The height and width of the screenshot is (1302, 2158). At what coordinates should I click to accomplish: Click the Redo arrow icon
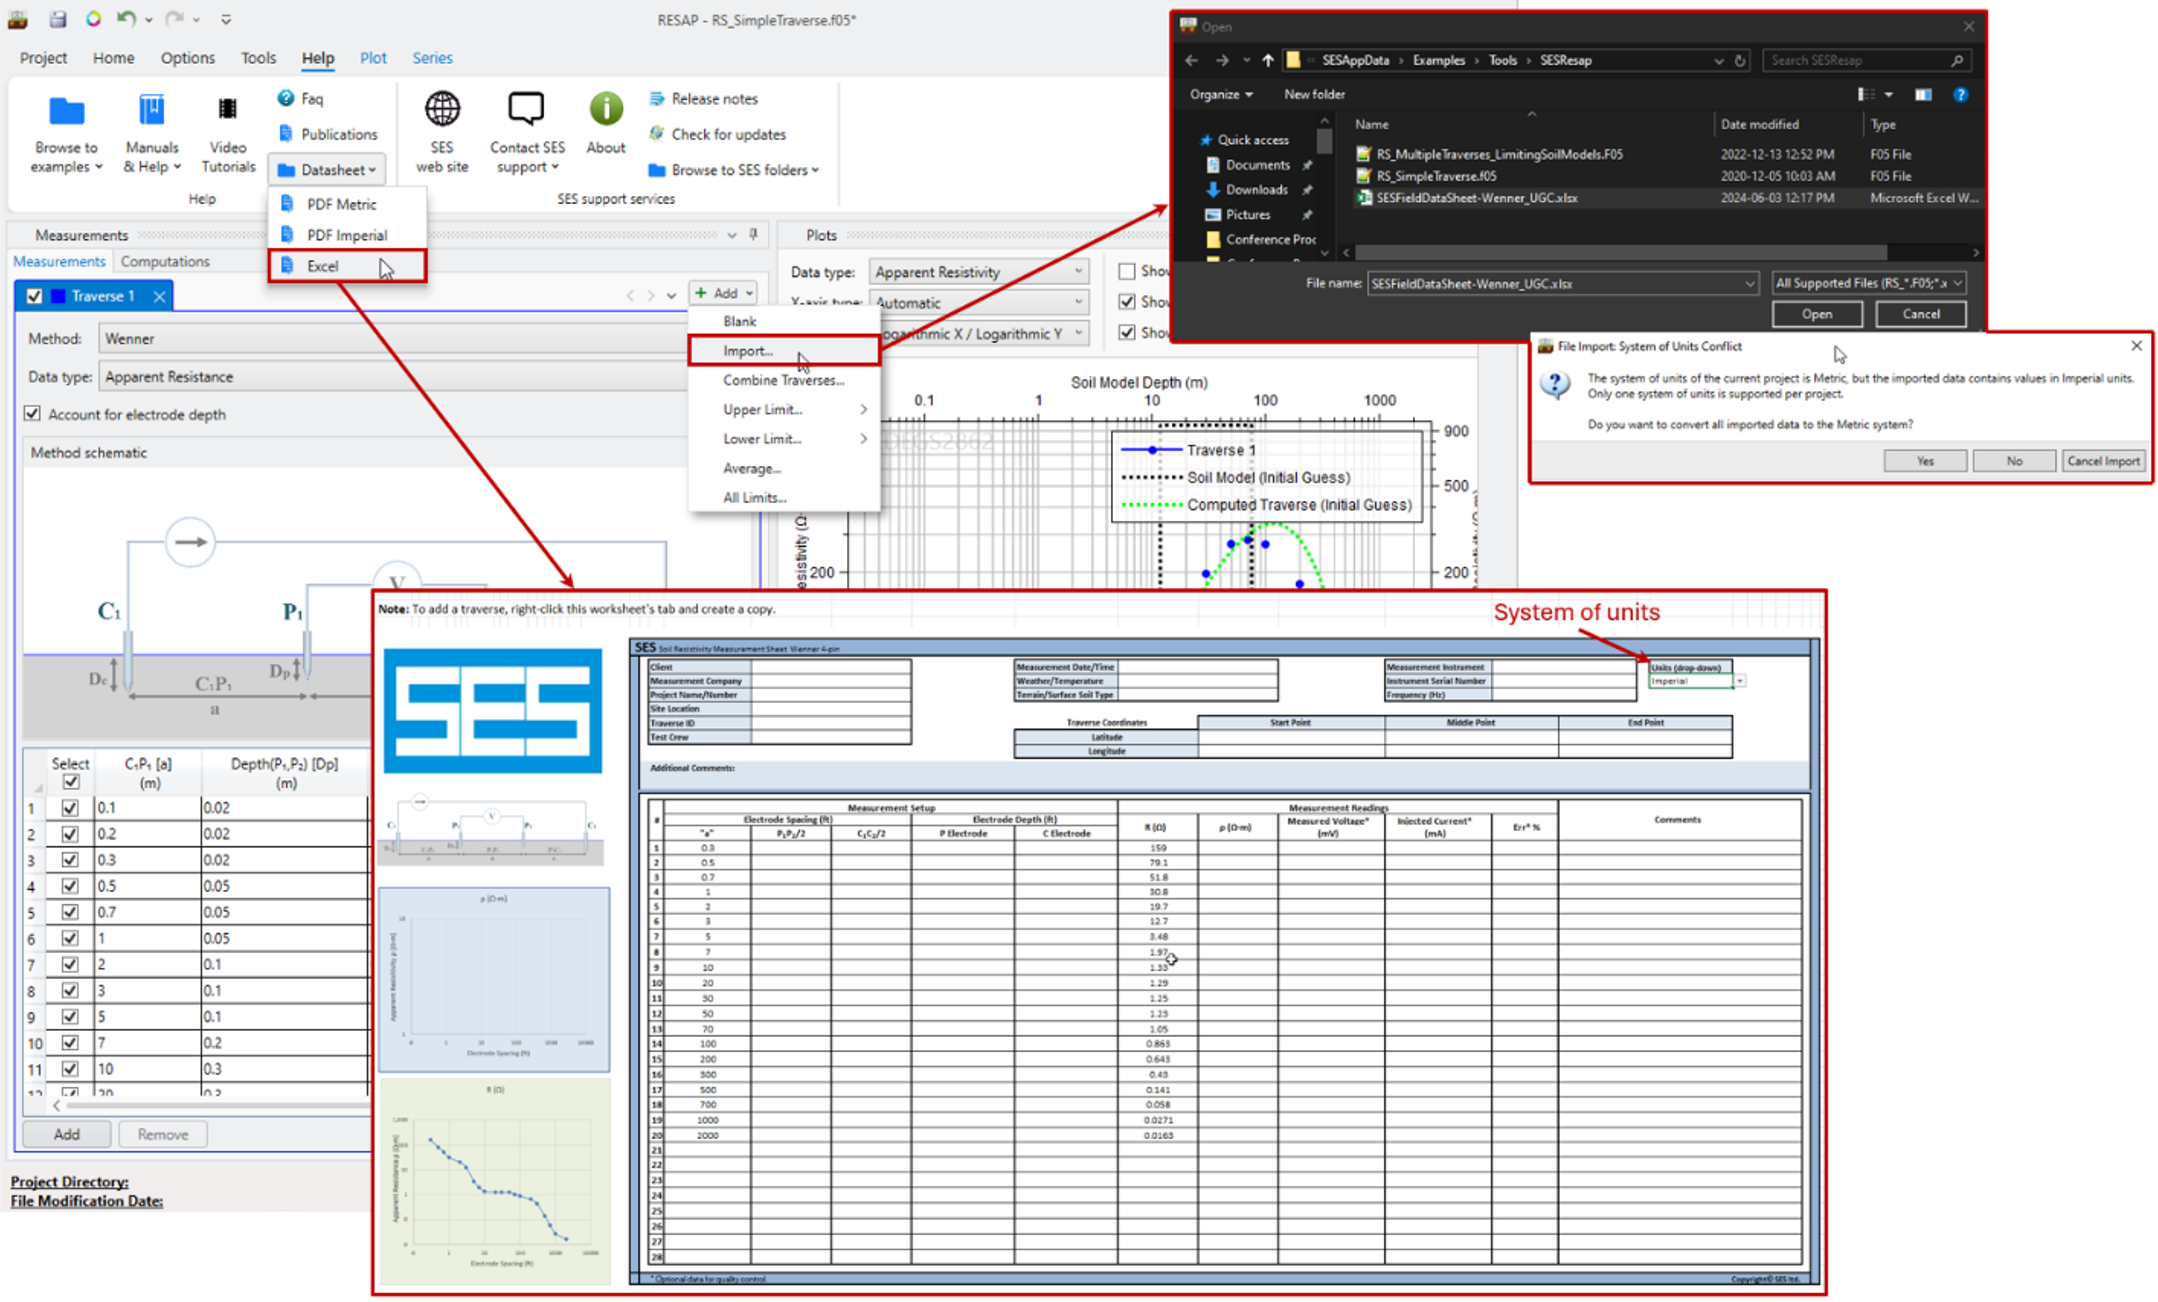174,19
